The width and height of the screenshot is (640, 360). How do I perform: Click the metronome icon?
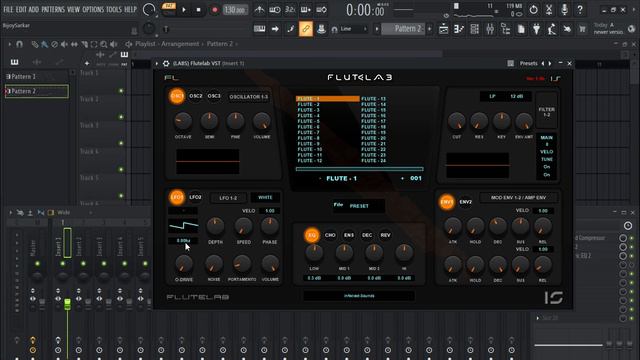(259, 9)
